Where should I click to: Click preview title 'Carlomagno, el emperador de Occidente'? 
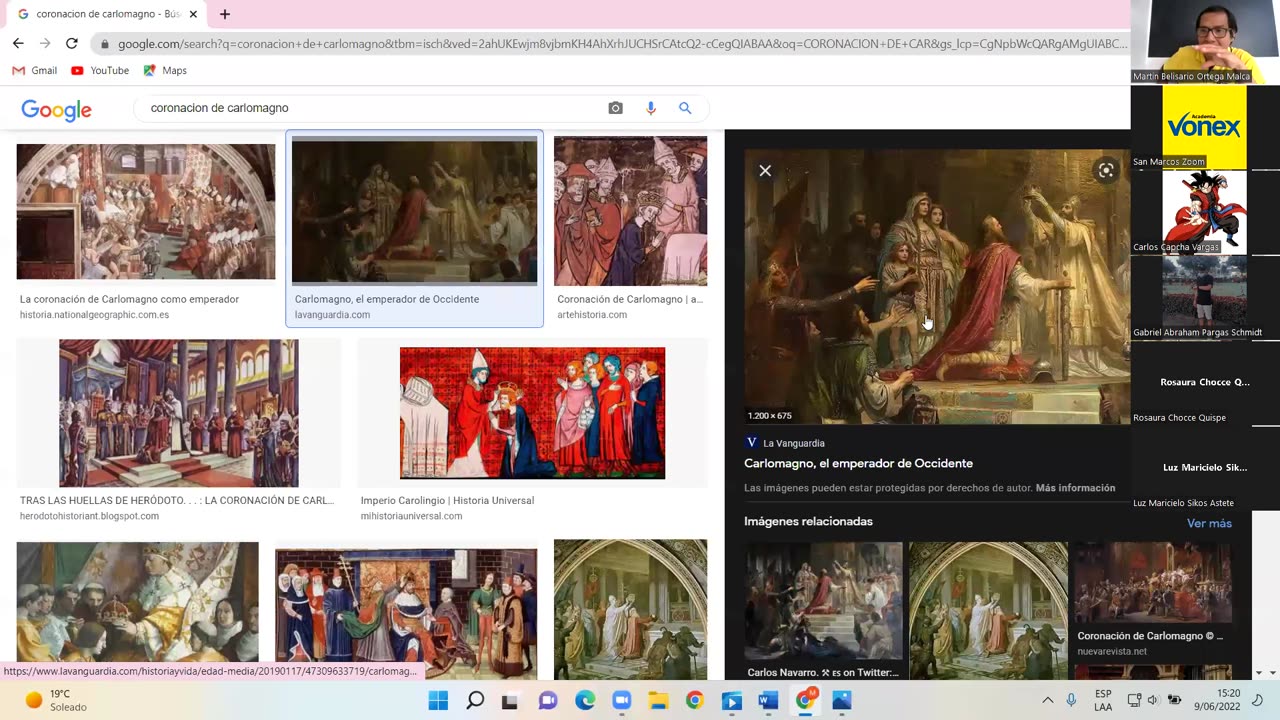[858, 463]
